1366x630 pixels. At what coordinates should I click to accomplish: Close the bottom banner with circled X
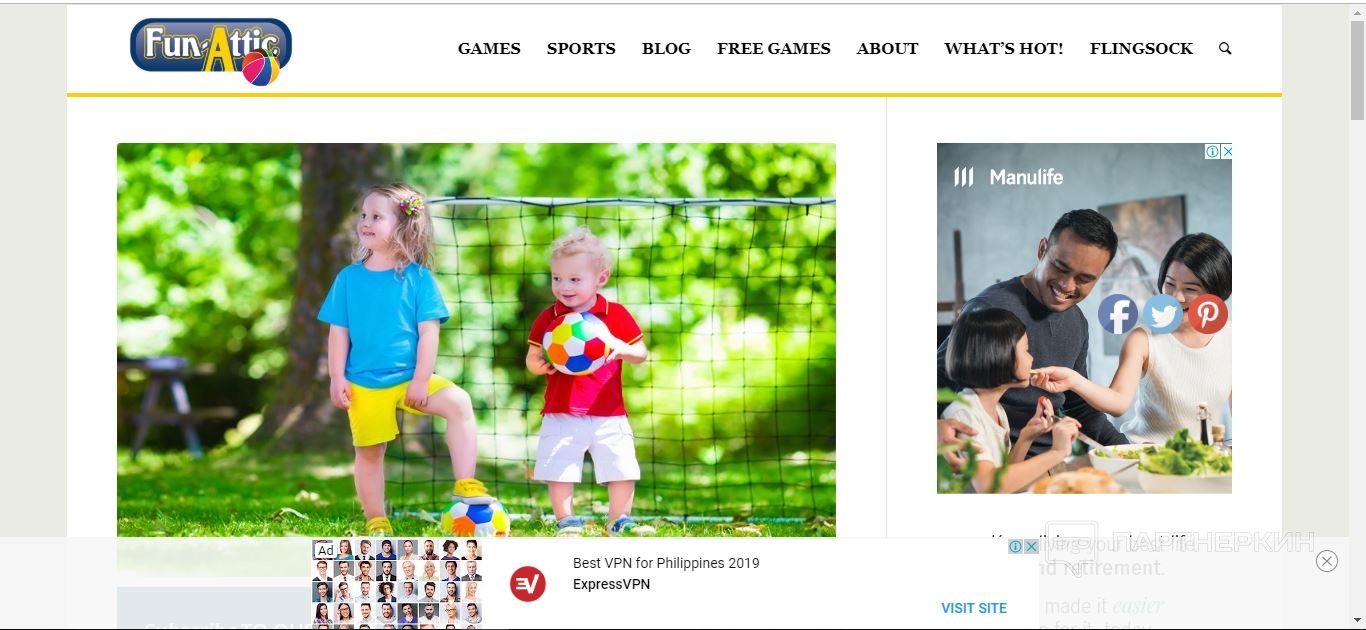click(1327, 561)
